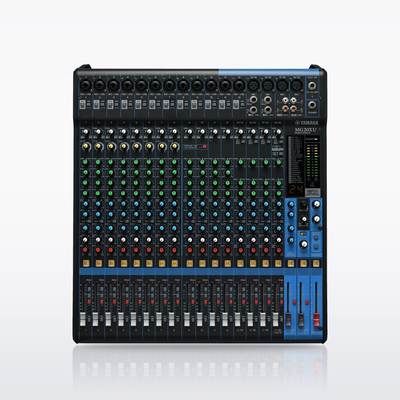Image resolution: width=400 pixels, height=400 pixels.
Task: Click the top-right foot switch jack
Action: click(x=312, y=86)
